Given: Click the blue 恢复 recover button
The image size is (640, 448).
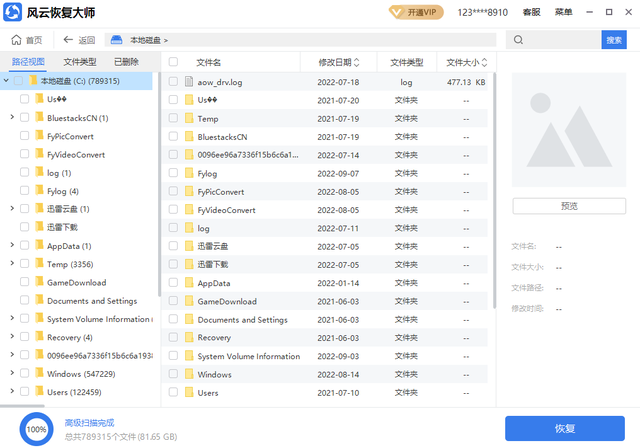Looking at the screenshot, I should pyautogui.click(x=565, y=428).
